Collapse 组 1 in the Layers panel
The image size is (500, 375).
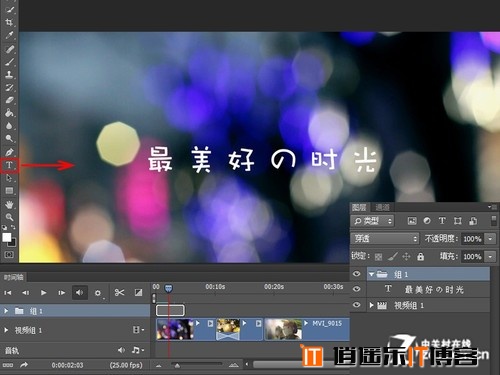pyautogui.click(x=371, y=274)
